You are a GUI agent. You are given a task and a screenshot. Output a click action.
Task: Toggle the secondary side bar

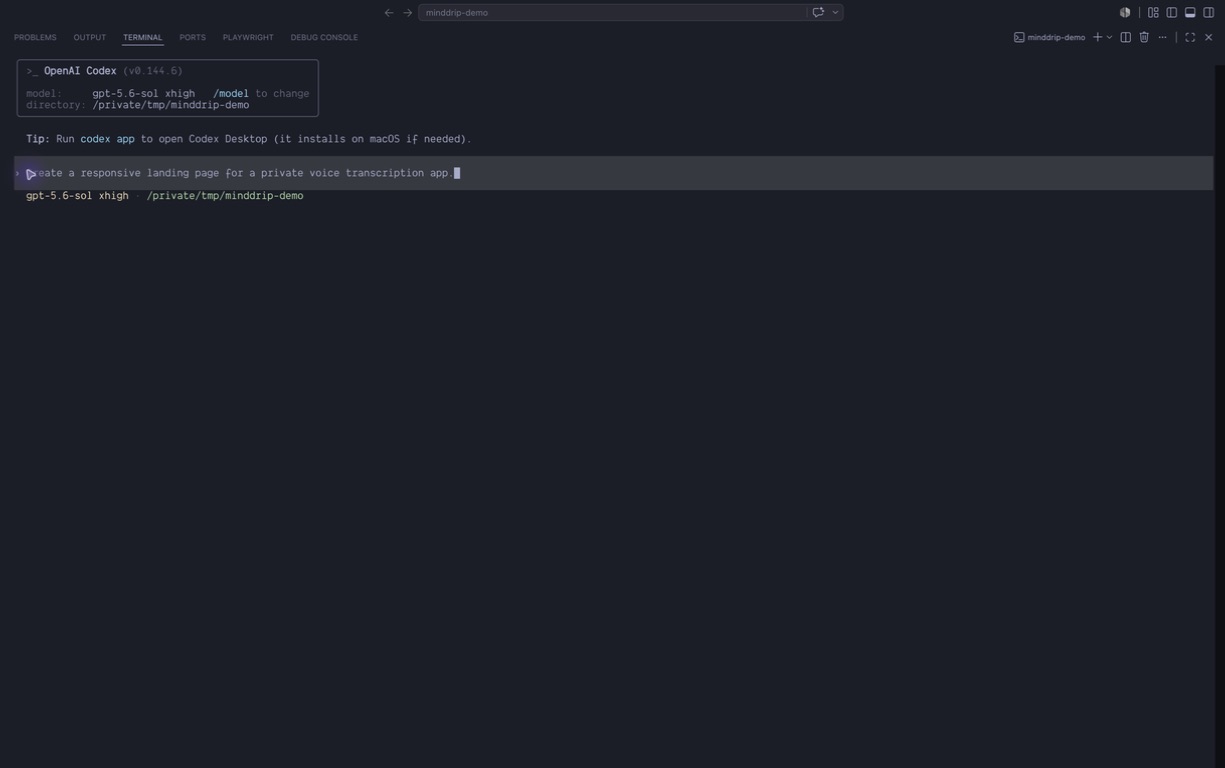1209,13
